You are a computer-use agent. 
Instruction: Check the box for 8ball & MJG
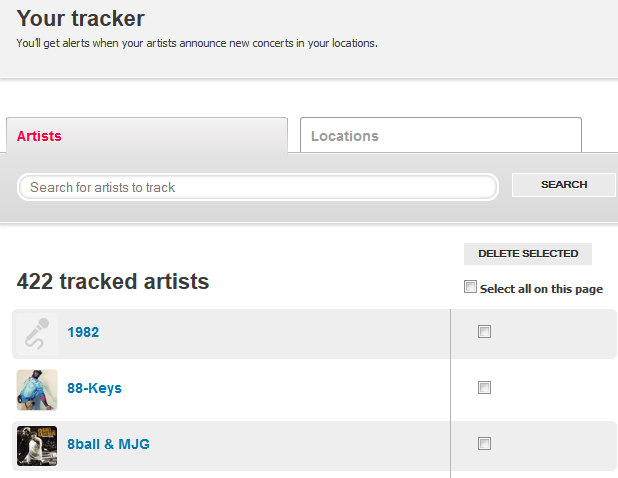[484, 444]
